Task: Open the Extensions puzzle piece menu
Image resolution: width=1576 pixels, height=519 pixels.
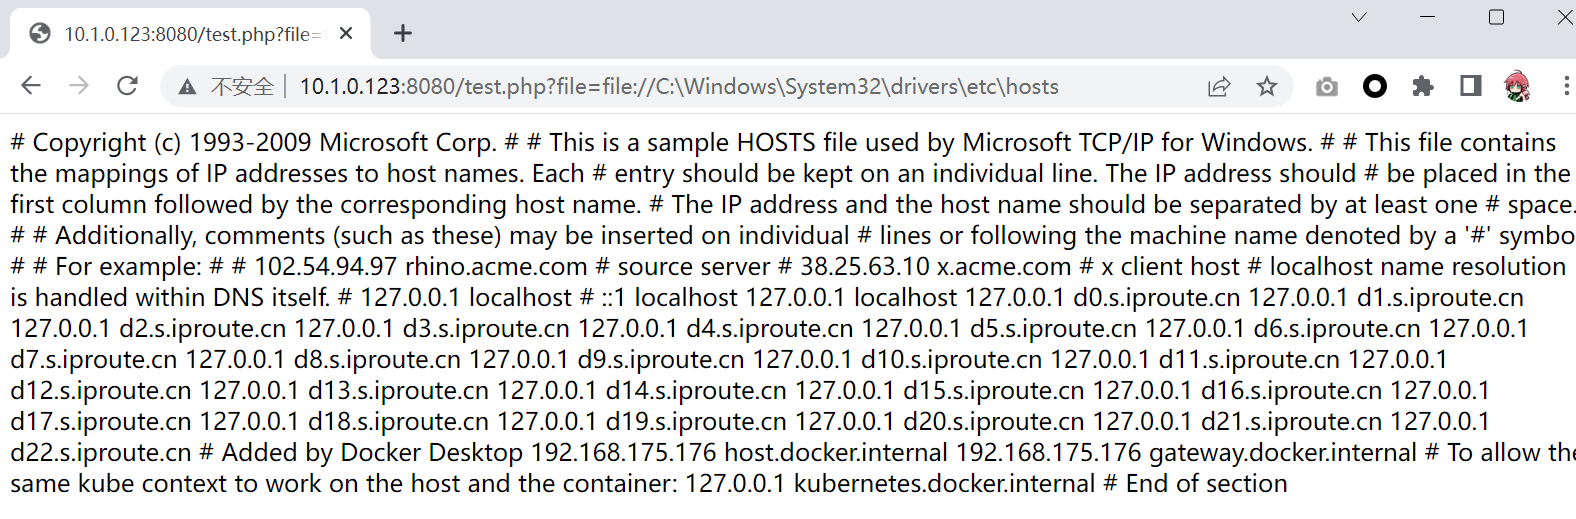Action: tap(1423, 87)
